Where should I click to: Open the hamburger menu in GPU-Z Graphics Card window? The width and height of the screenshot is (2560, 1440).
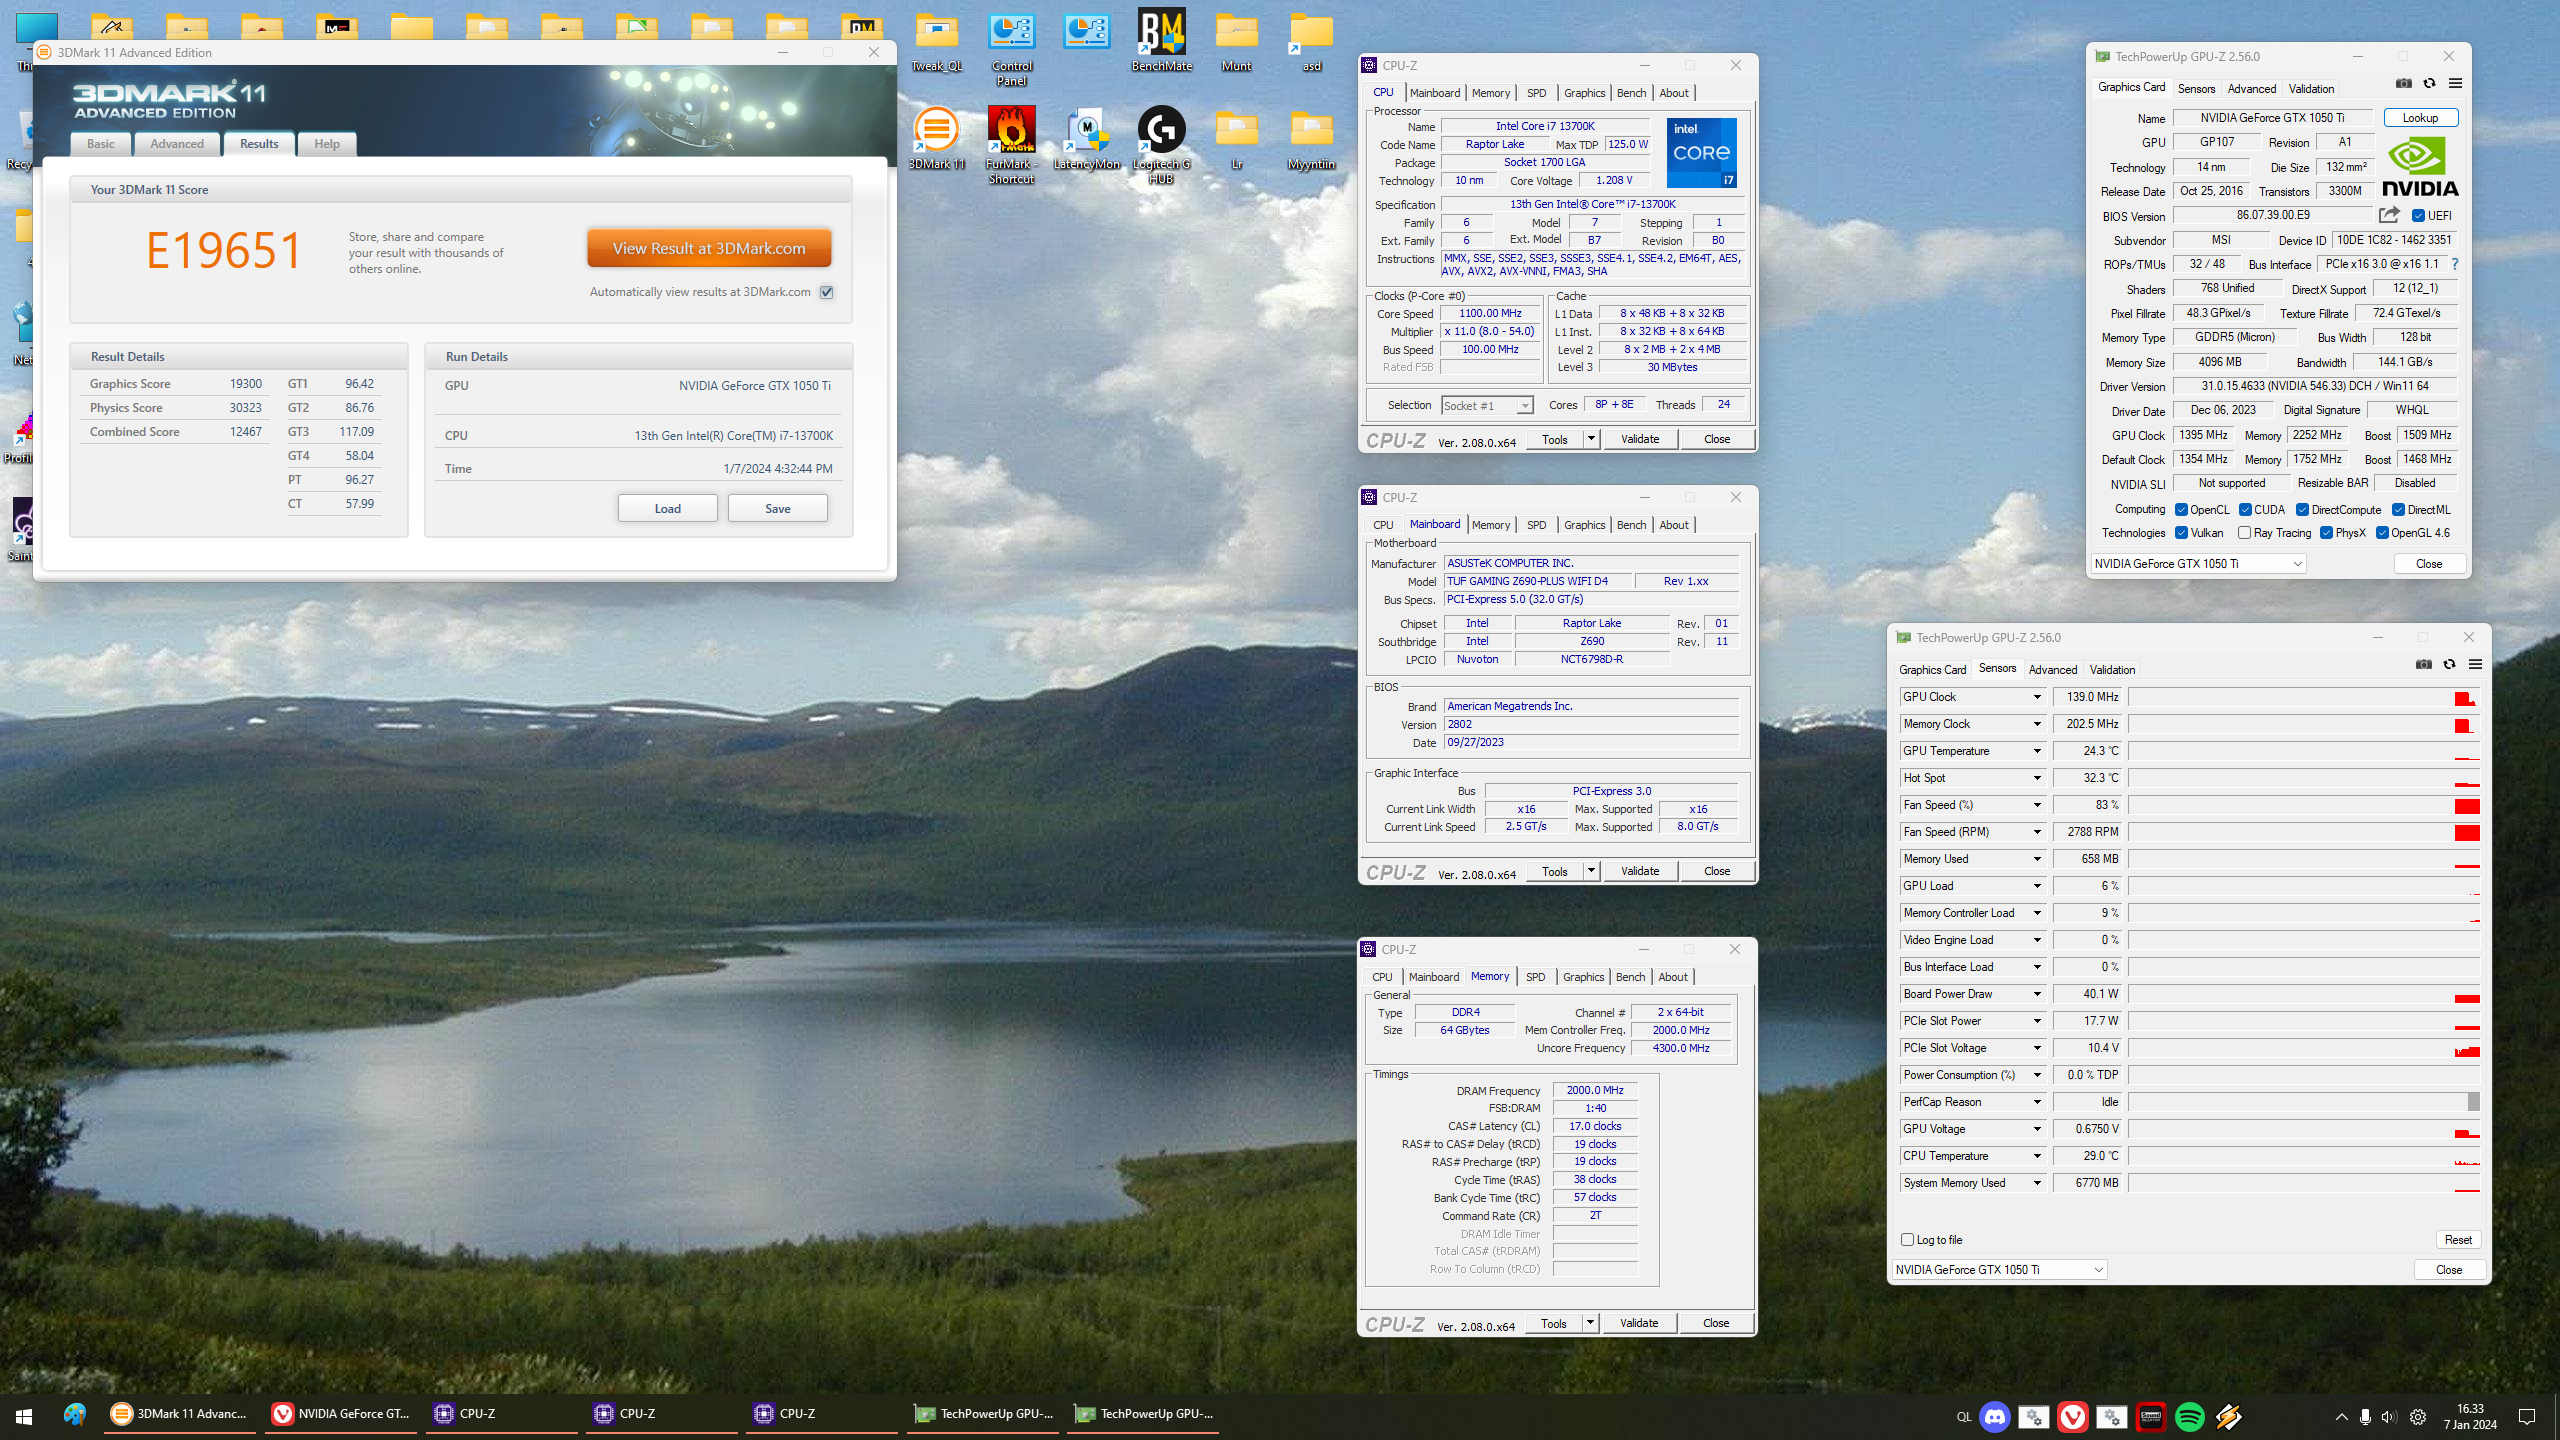2455,83
